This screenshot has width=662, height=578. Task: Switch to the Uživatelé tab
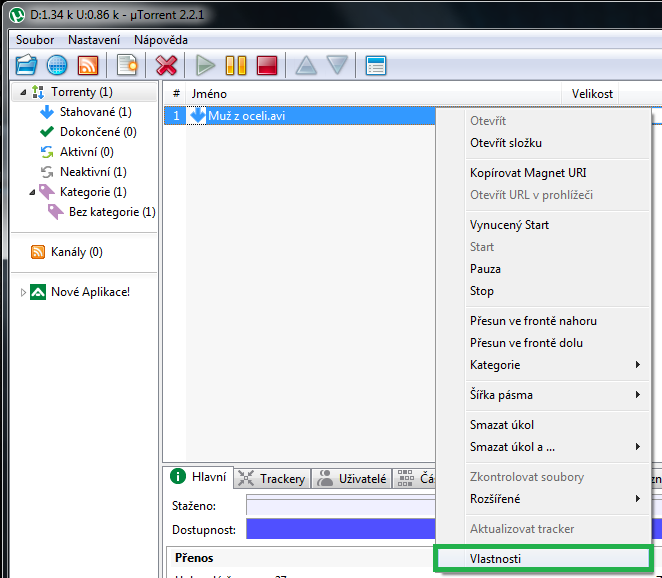point(352,479)
